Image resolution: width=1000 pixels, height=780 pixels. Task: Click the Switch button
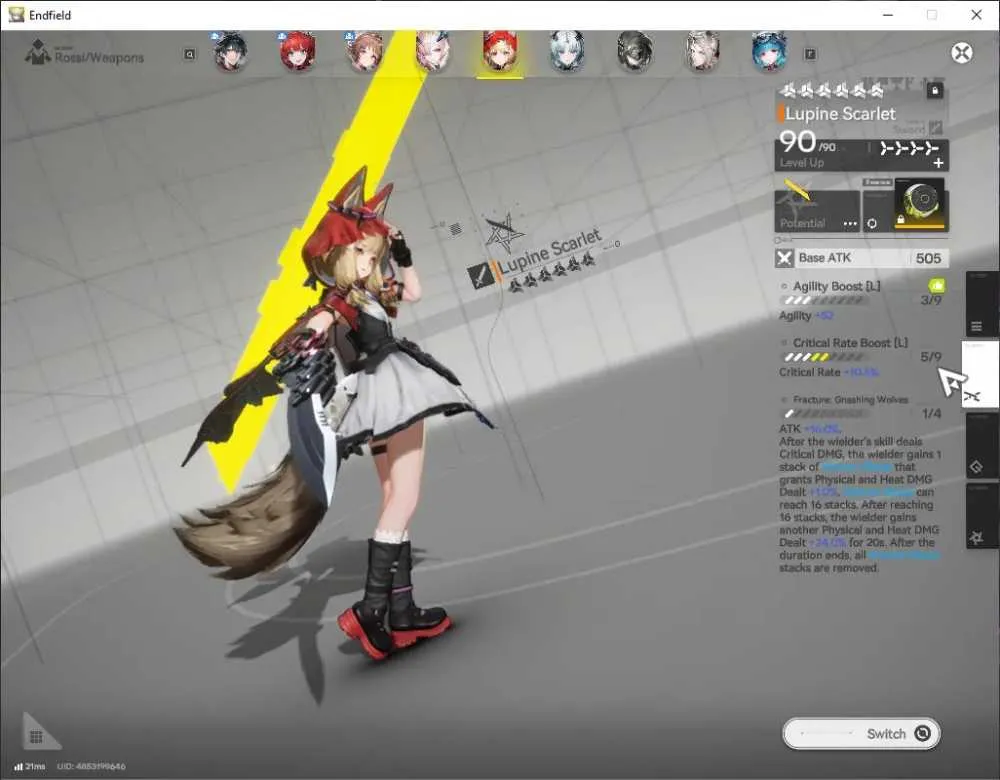coord(861,733)
